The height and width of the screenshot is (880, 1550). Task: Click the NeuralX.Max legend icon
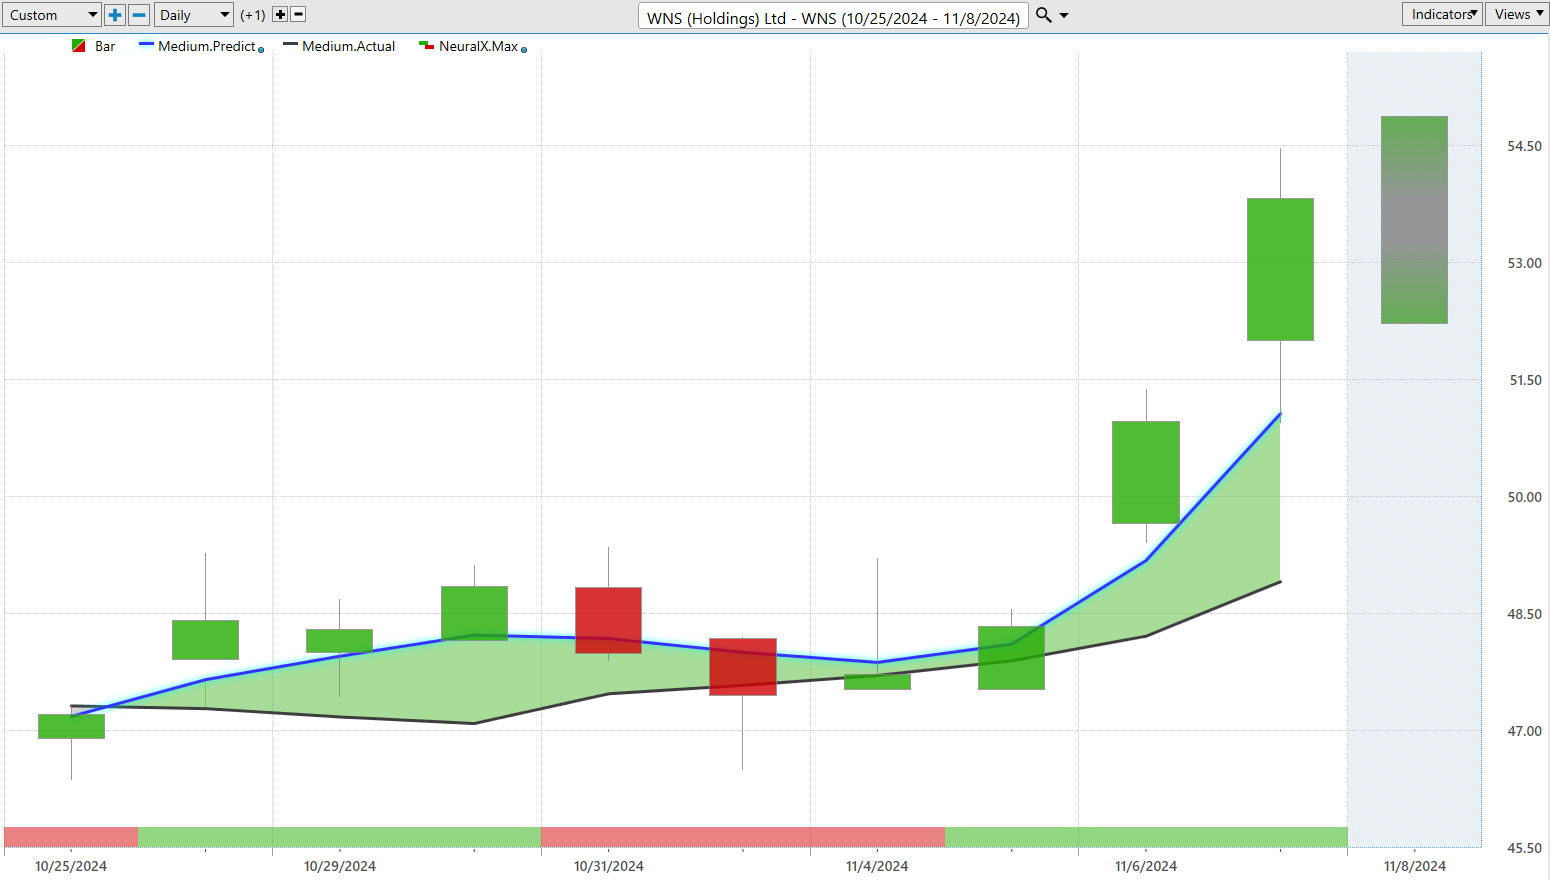click(x=426, y=46)
